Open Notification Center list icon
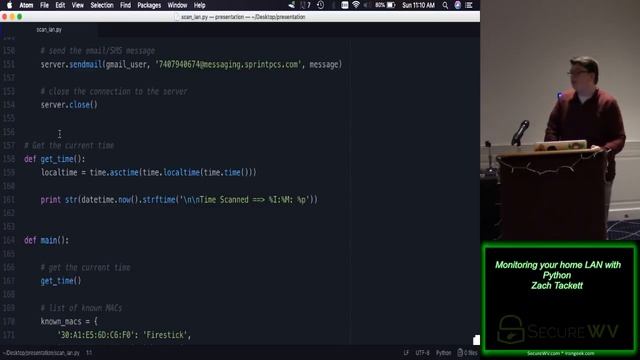Image resolution: width=640 pixels, height=360 pixels. coord(469,5)
